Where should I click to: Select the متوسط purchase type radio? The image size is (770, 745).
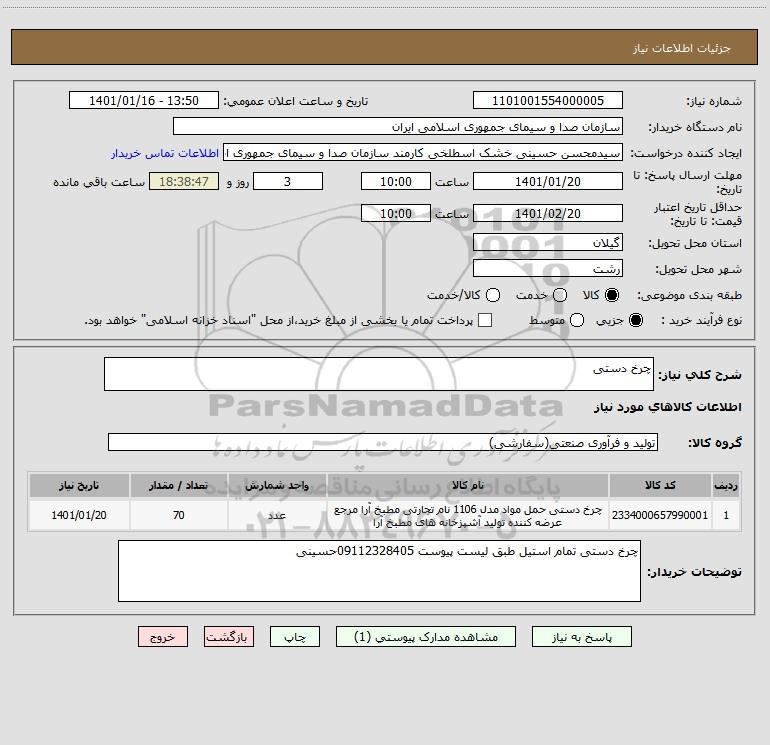(577, 320)
